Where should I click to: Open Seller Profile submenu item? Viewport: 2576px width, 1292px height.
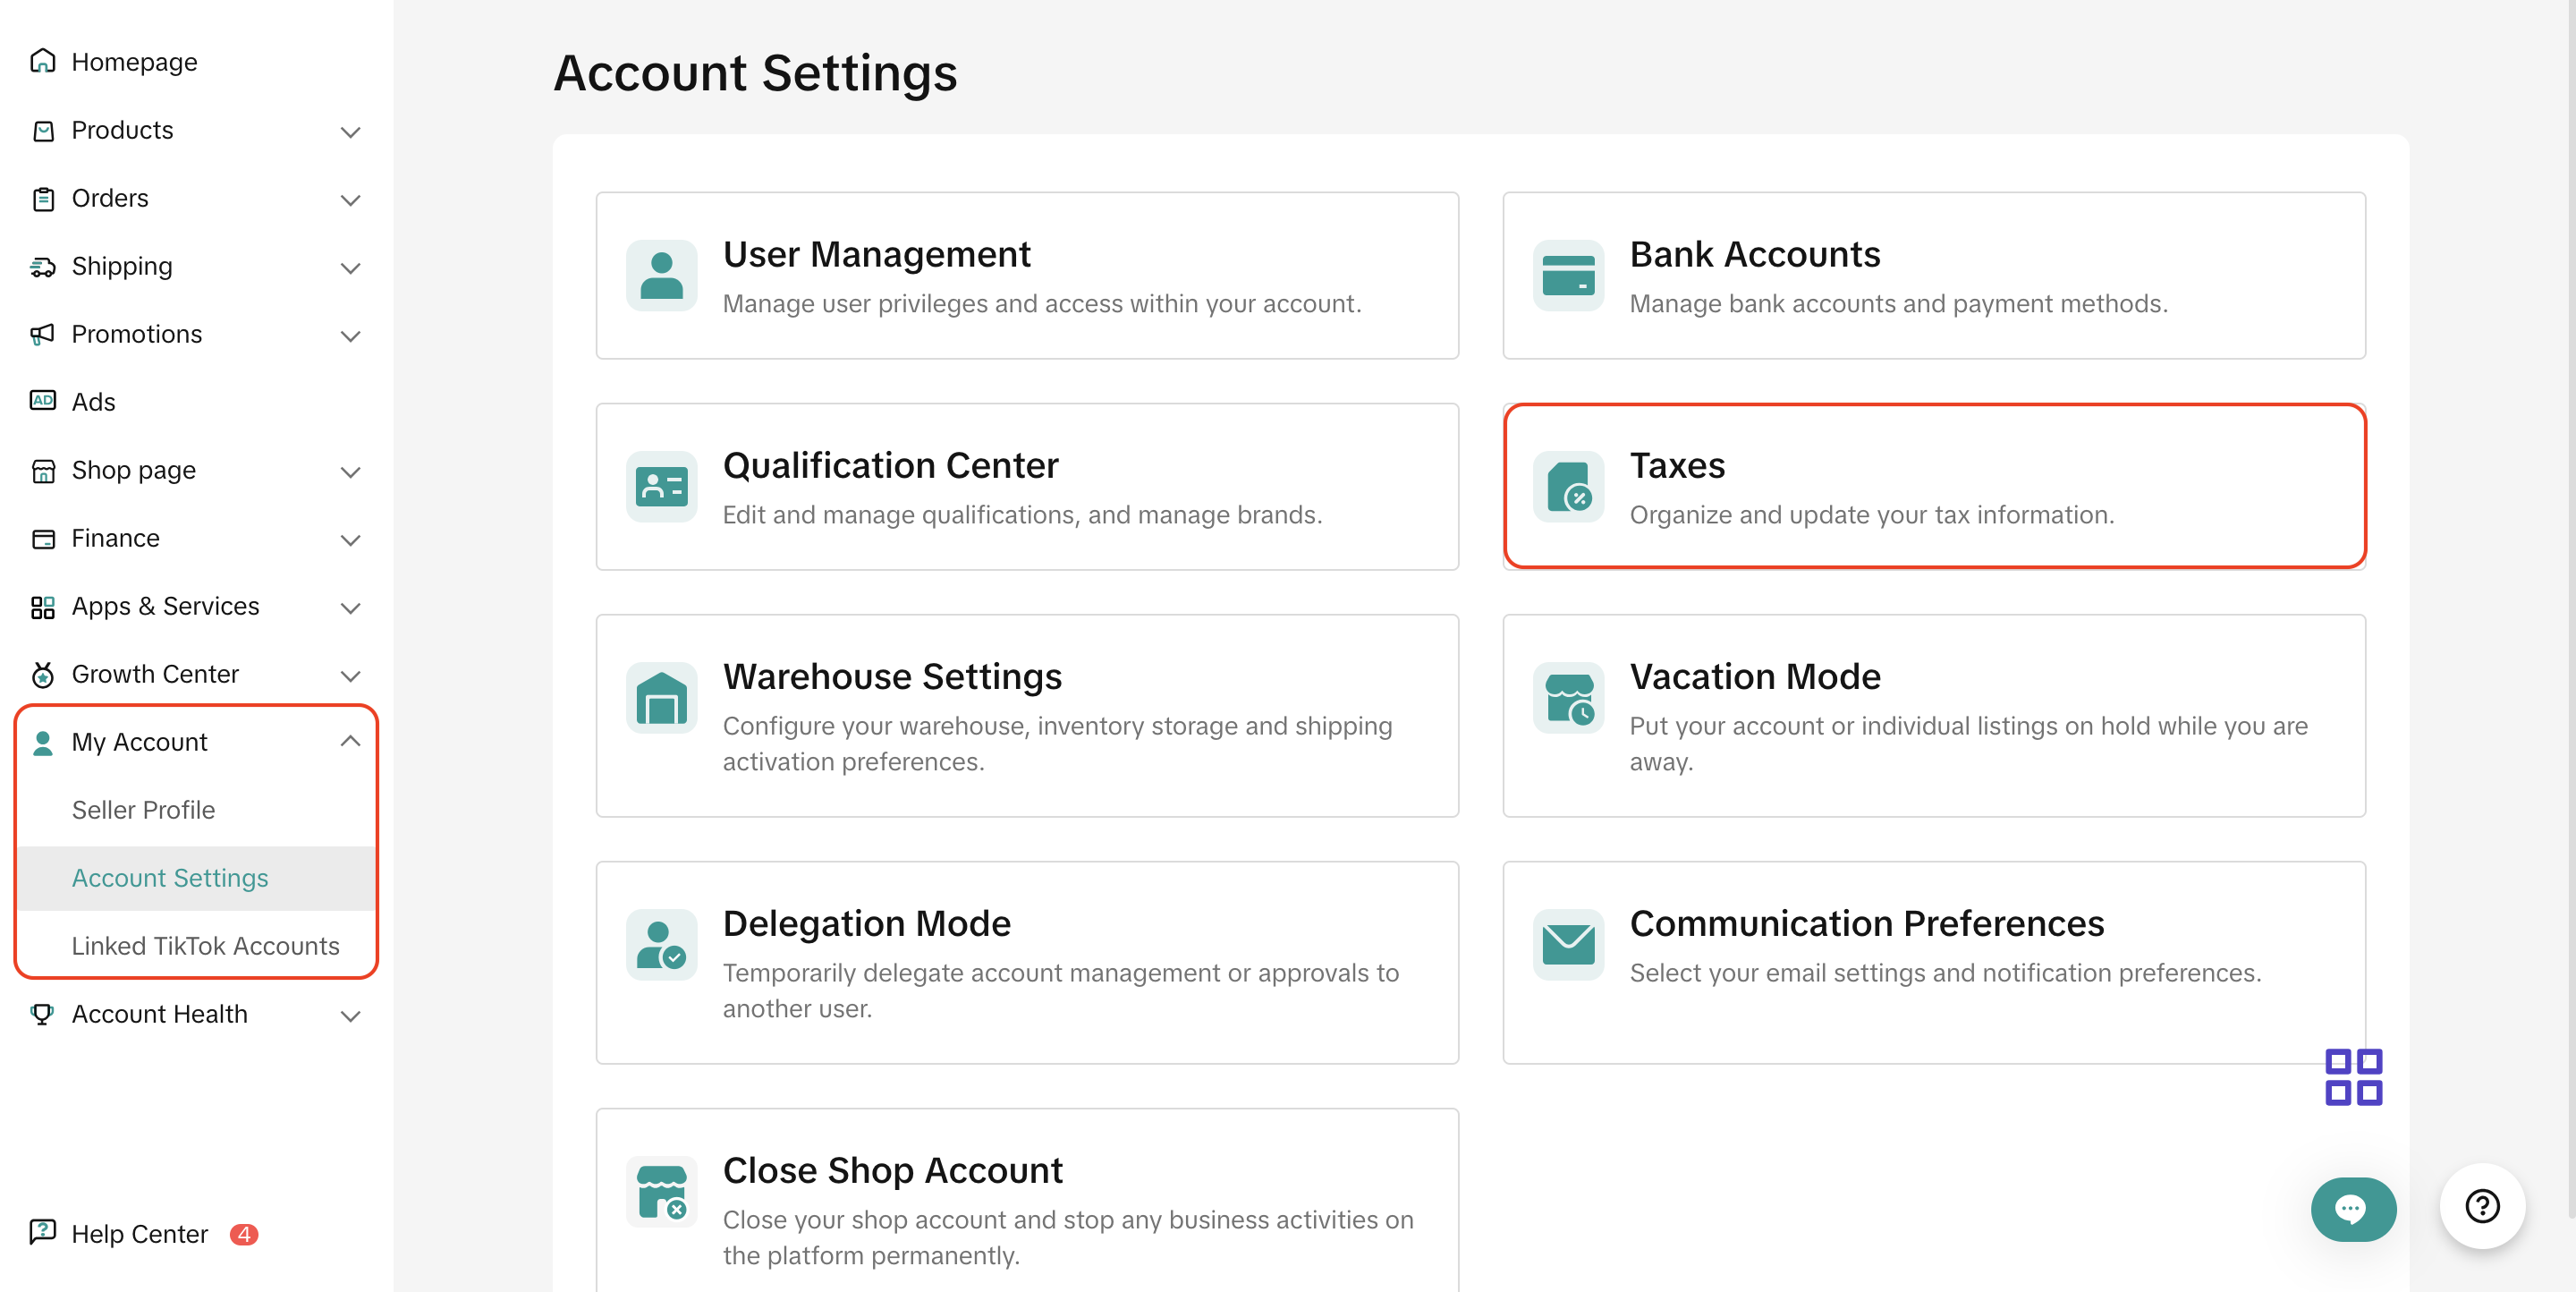point(143,810)
